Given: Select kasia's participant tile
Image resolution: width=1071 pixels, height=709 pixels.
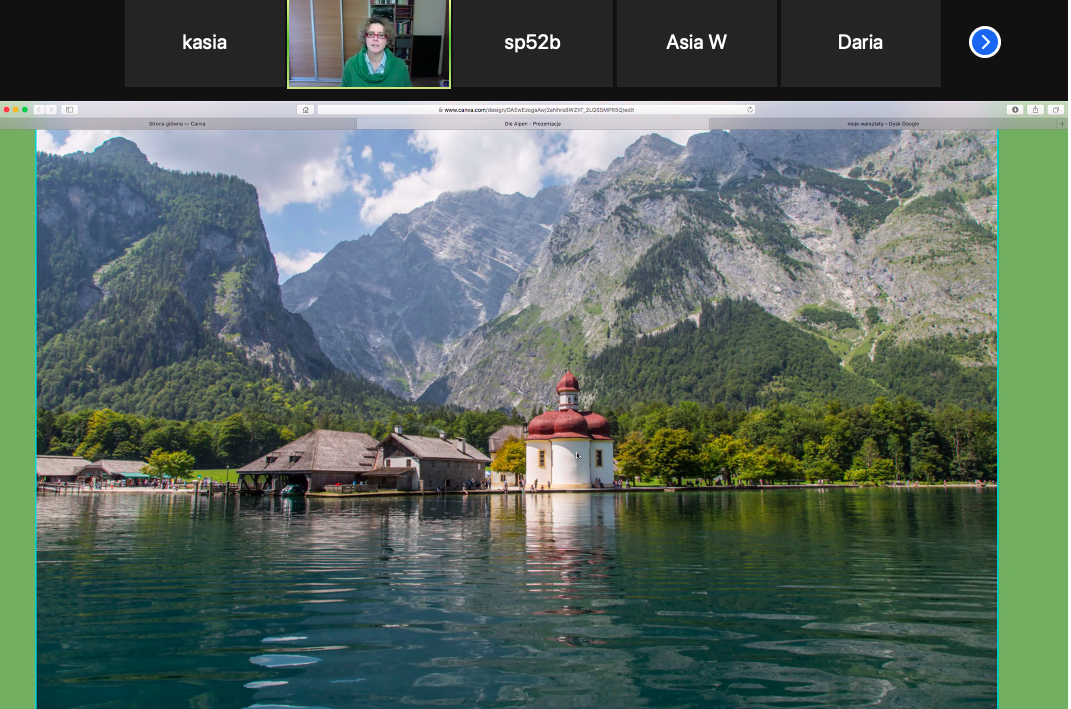Looking at the screenshot, I should point(204,43).
